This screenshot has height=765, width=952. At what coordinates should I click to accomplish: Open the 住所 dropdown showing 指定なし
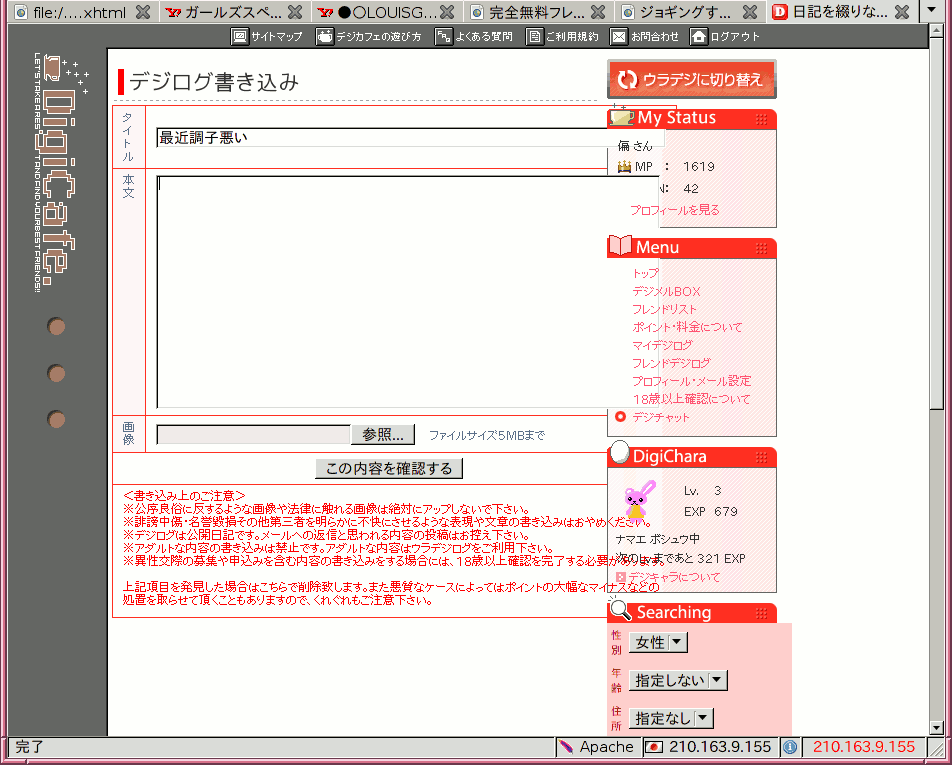[x=670, y=718]
